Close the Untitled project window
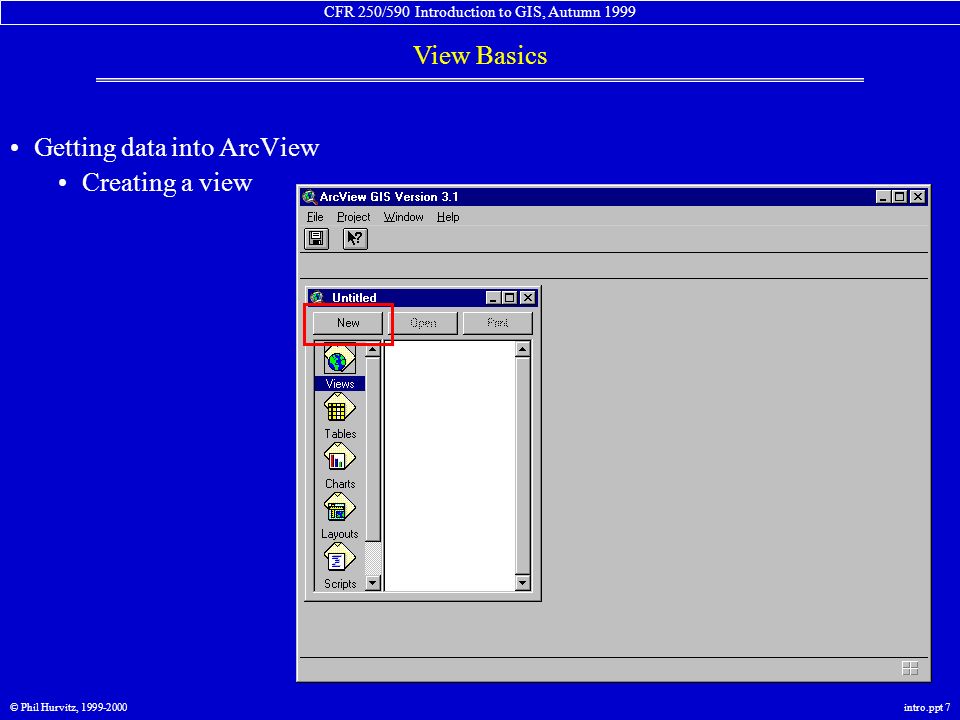The width and height of the screenshot is (960, 720). 528,298
